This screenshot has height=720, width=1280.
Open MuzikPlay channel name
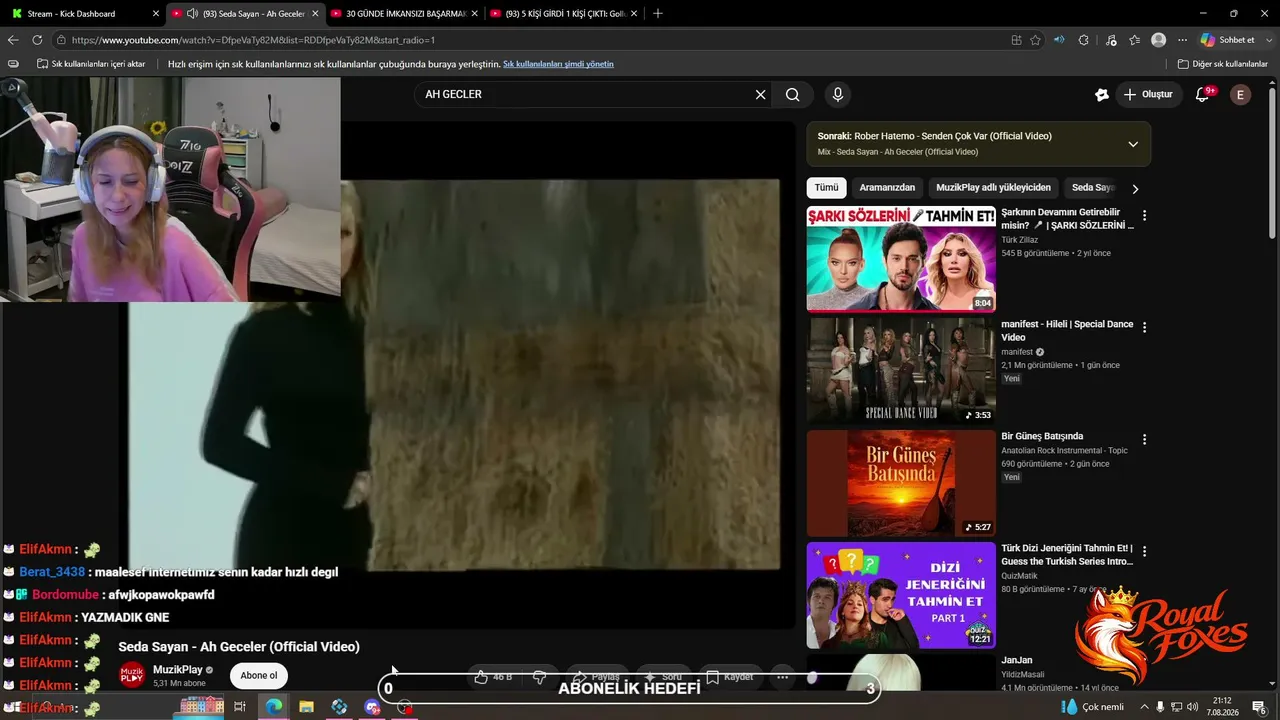tap(178, 670)
